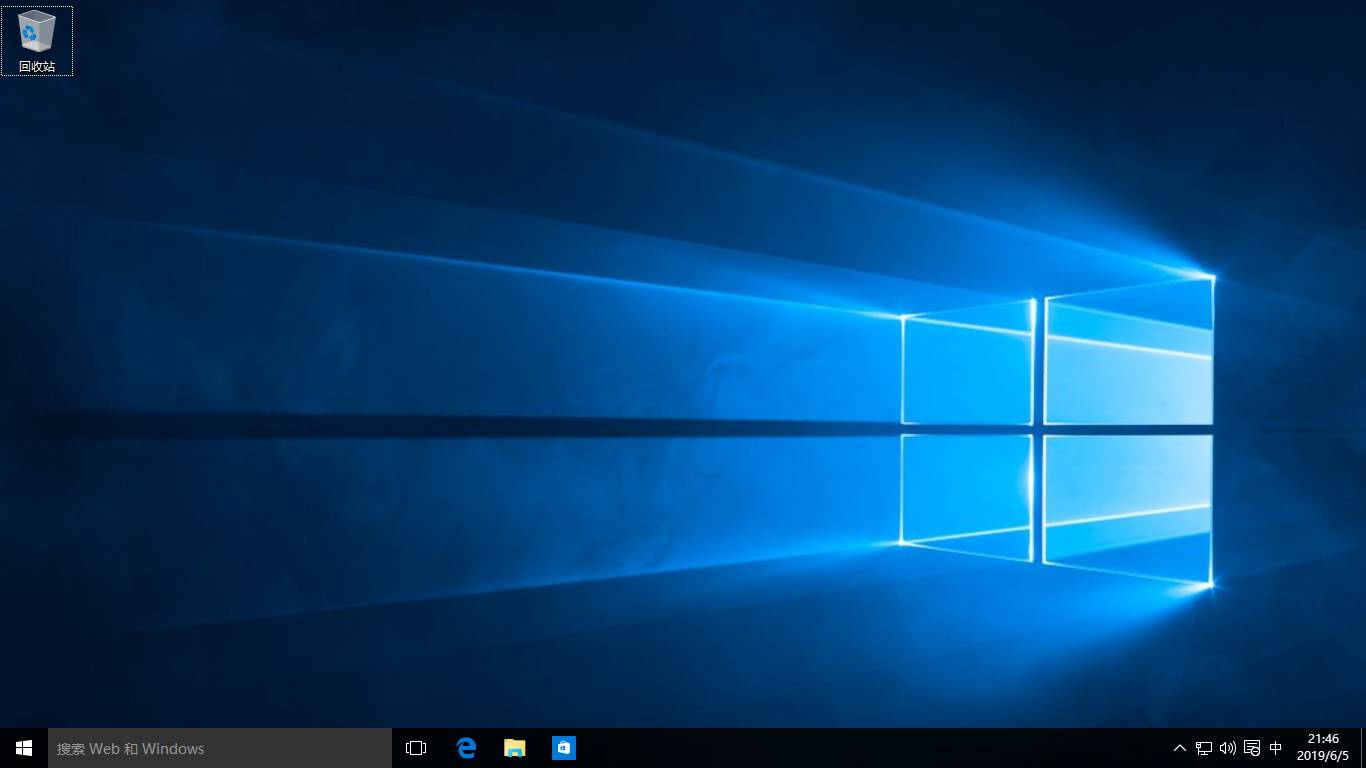Open File Explorer from the taskbar
Image resolution: width=1366 pixels, height=768 pixels.
pos(514,748)
